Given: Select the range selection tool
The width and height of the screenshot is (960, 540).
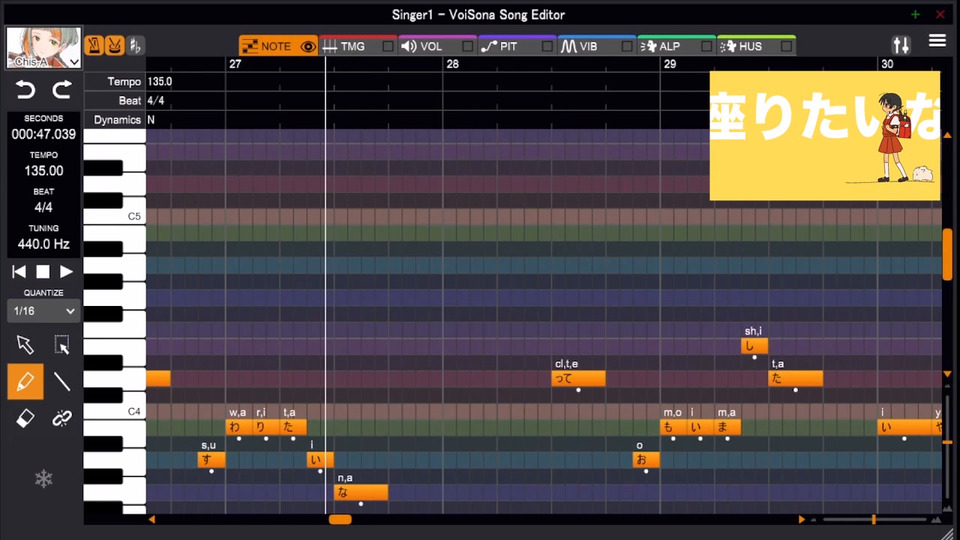Looking at the screenshot, I should pos(62,345).
